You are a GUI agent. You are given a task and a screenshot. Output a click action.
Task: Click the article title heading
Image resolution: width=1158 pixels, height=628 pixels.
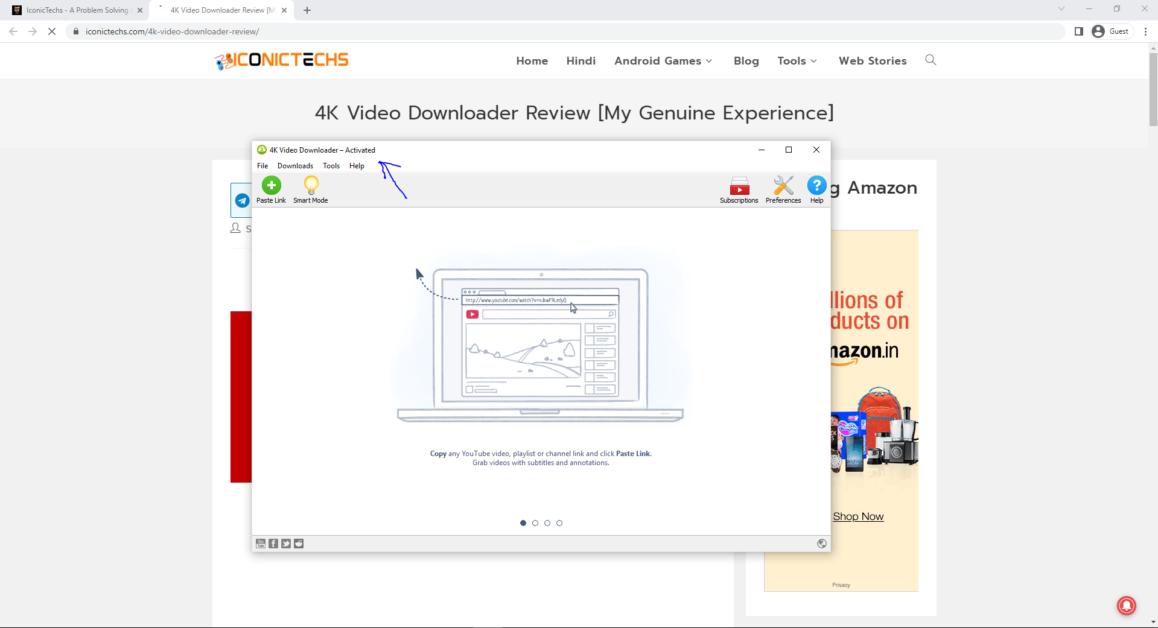pyautogui.click(x=574, y=113)
